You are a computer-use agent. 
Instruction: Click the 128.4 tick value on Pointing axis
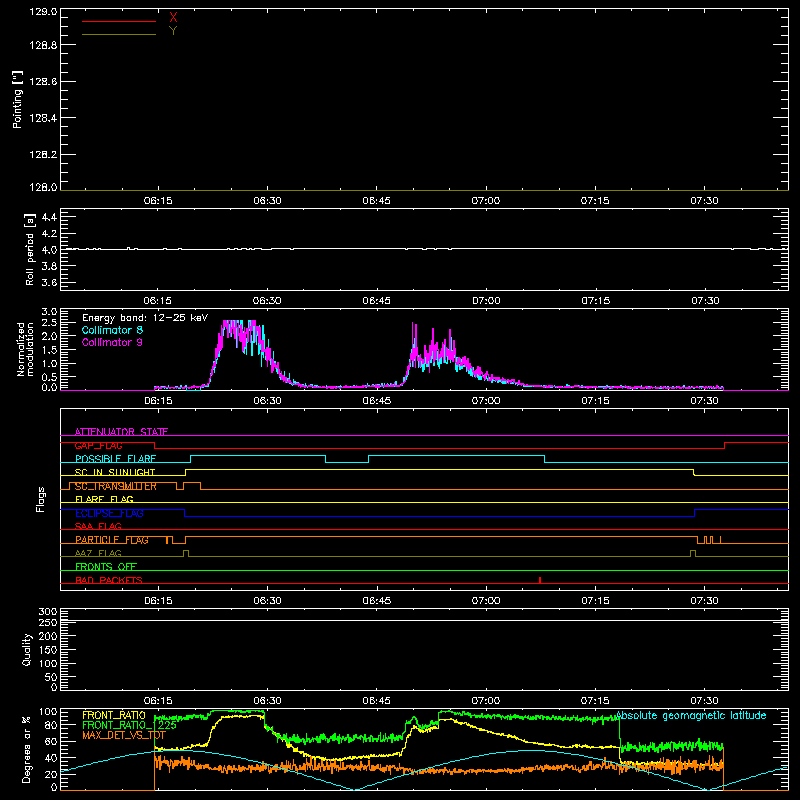(43, 118)
